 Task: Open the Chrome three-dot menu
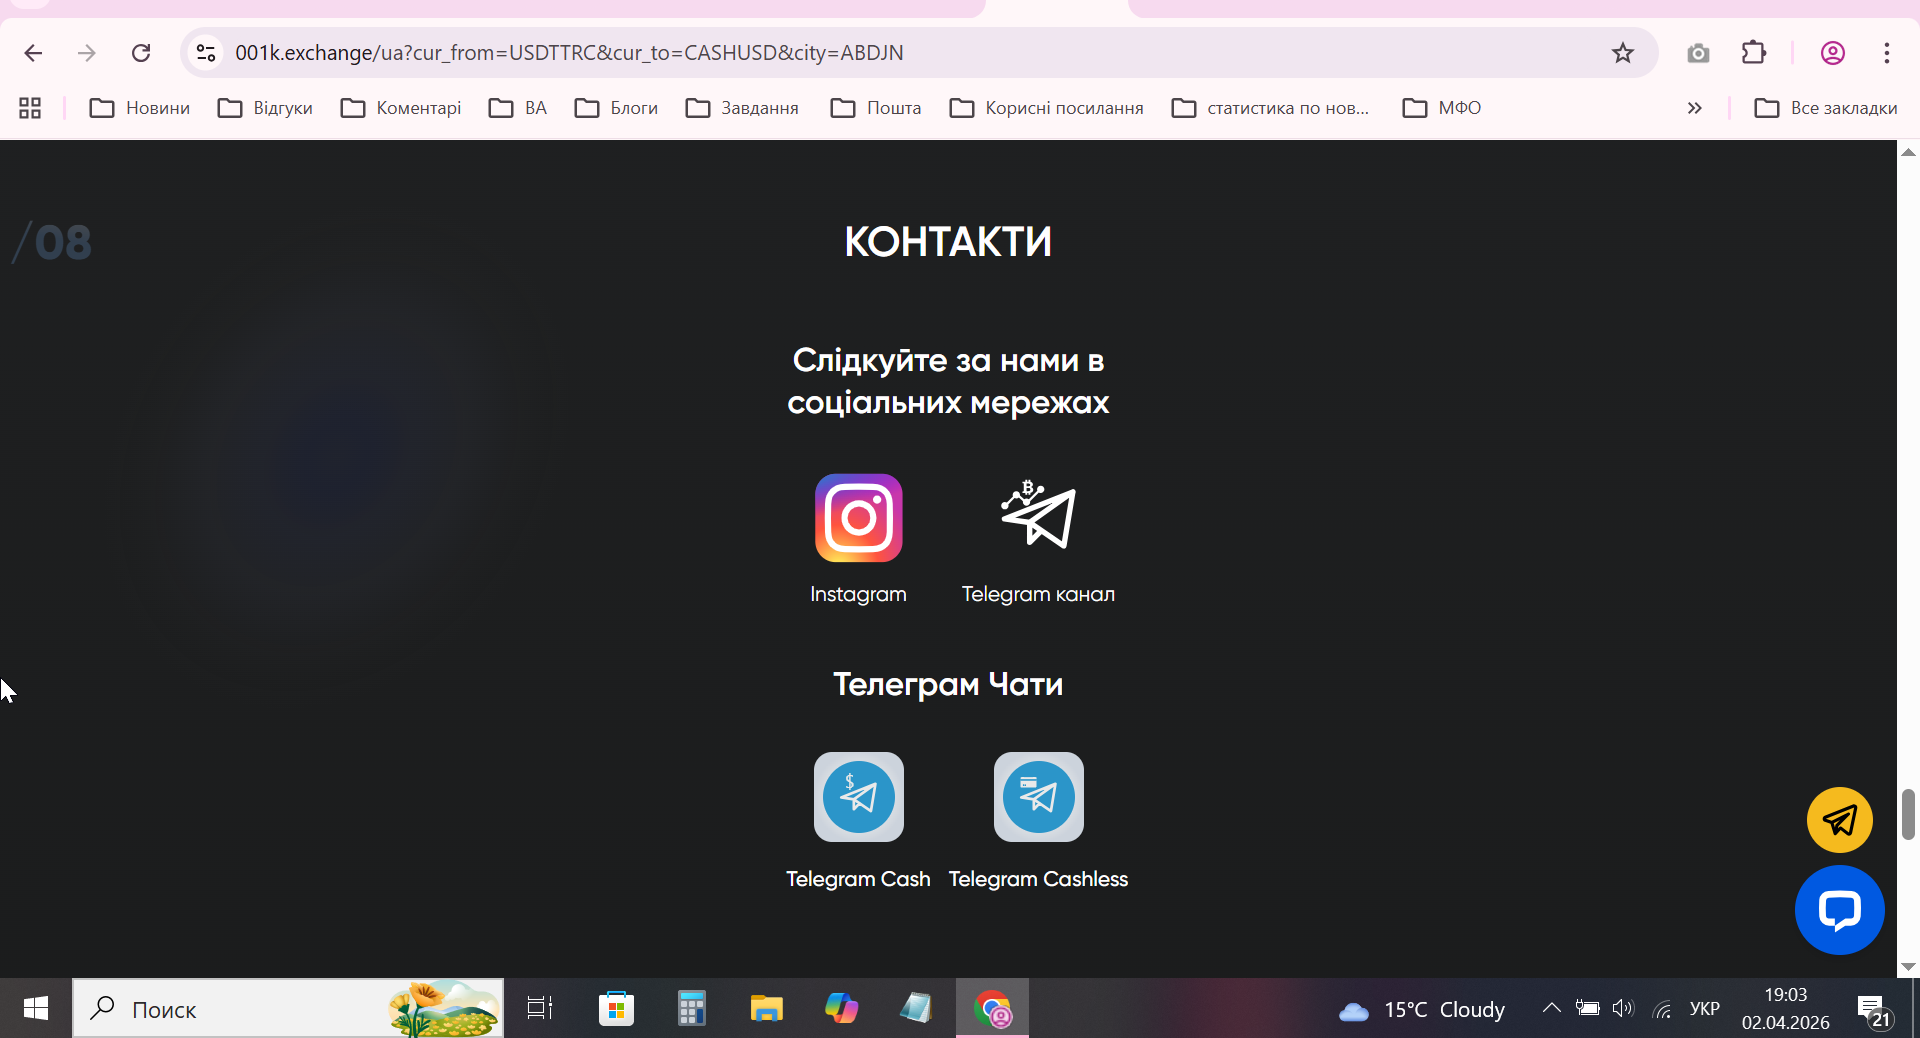tap(1887, 53)
